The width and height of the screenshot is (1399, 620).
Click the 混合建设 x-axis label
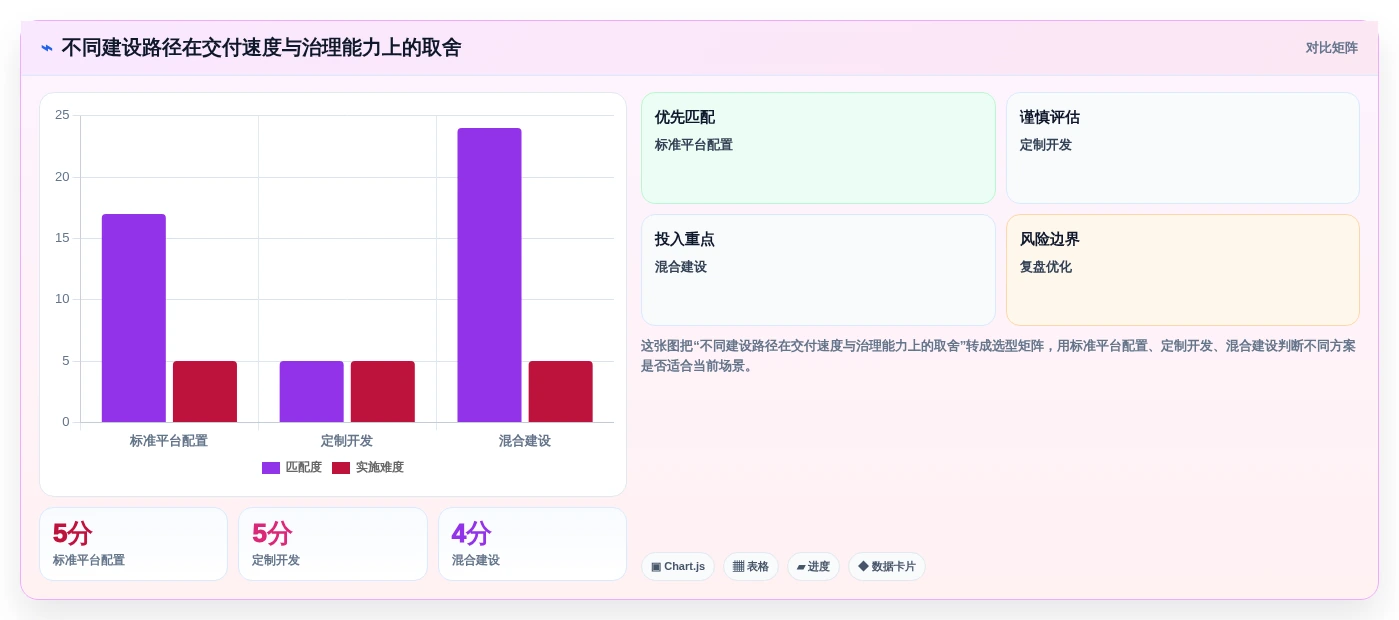point(525,441)
